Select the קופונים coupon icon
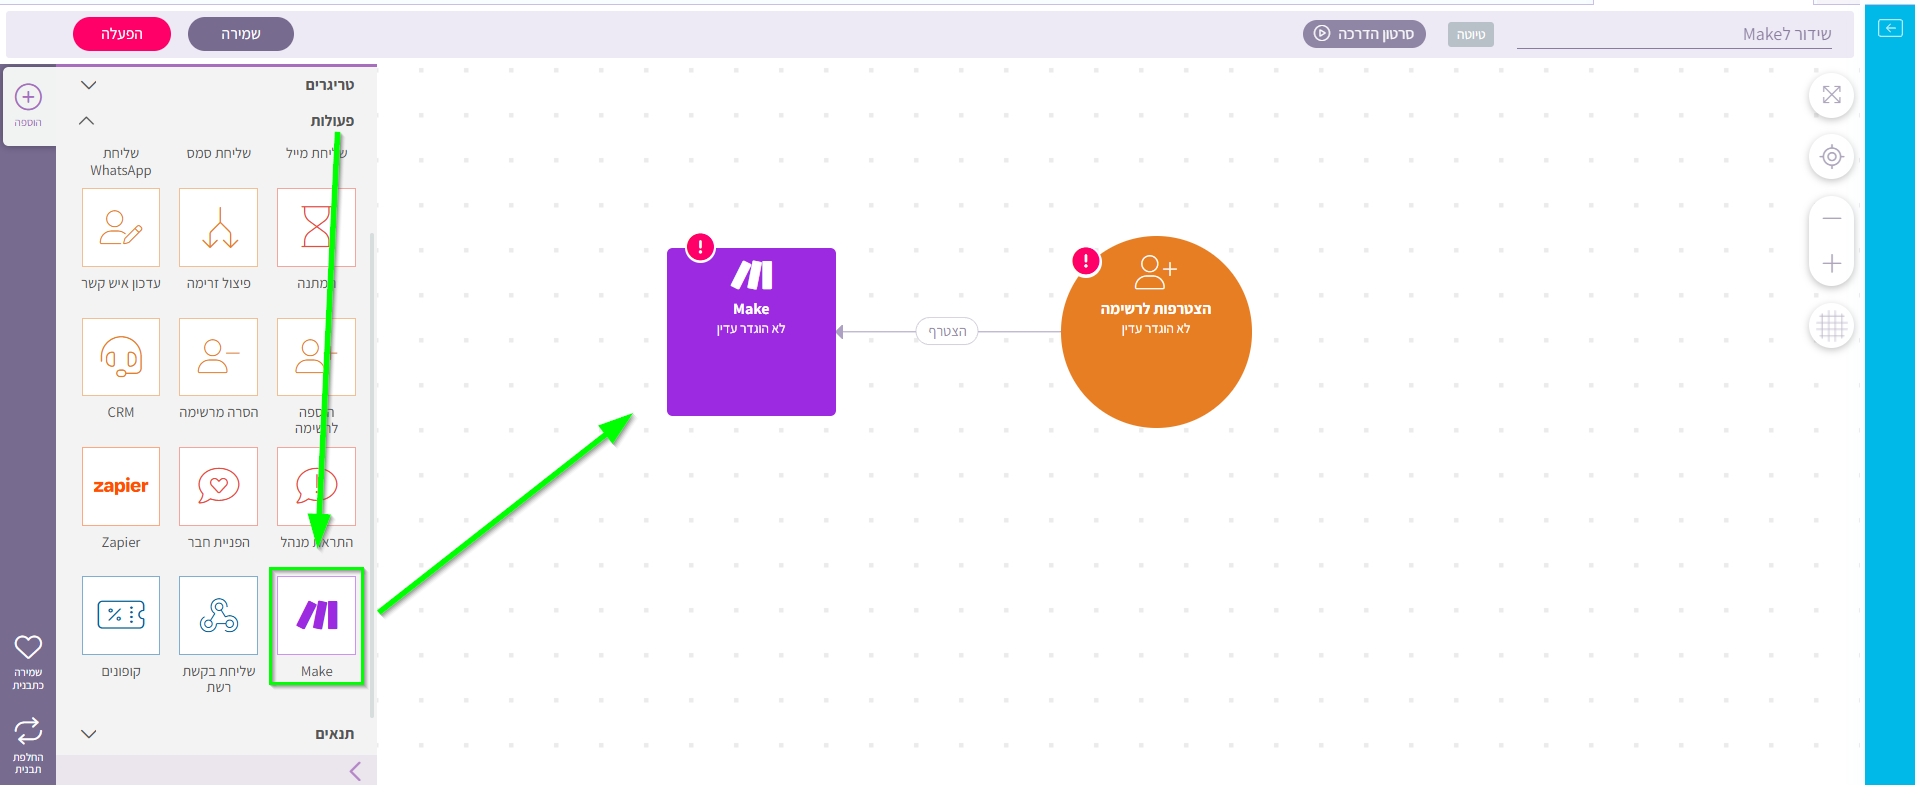1920x785 pixels. click(x=121, y=615)
